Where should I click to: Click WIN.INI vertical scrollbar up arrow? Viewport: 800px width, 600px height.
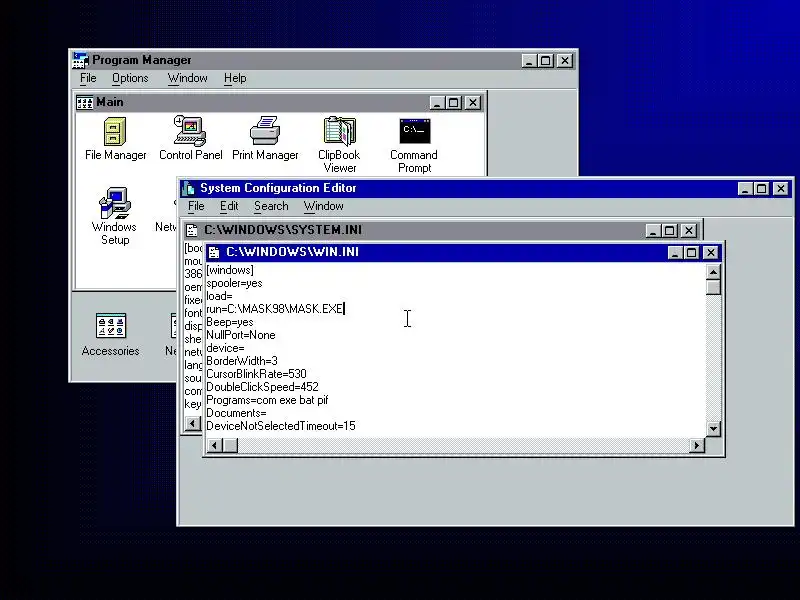tap(713, 272)
